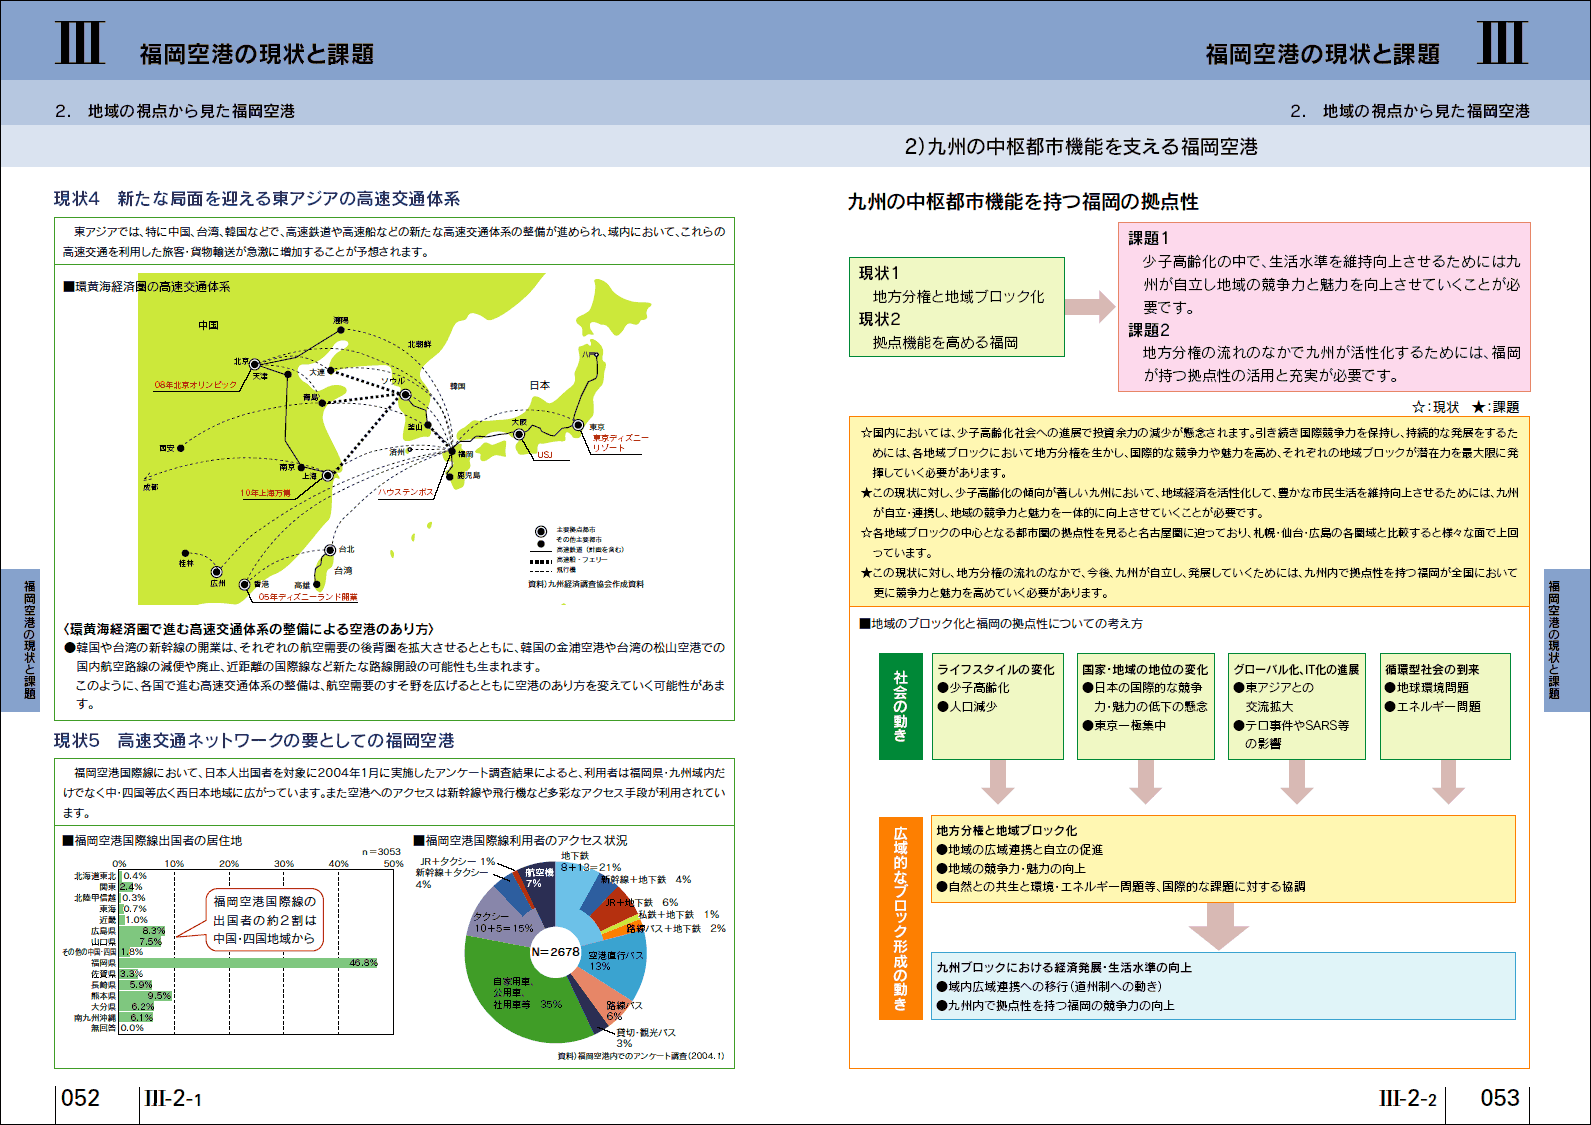1591x1125 pixels.
Task: Click the ライフスタイルの変化 box
Action: tap(998, 707)
